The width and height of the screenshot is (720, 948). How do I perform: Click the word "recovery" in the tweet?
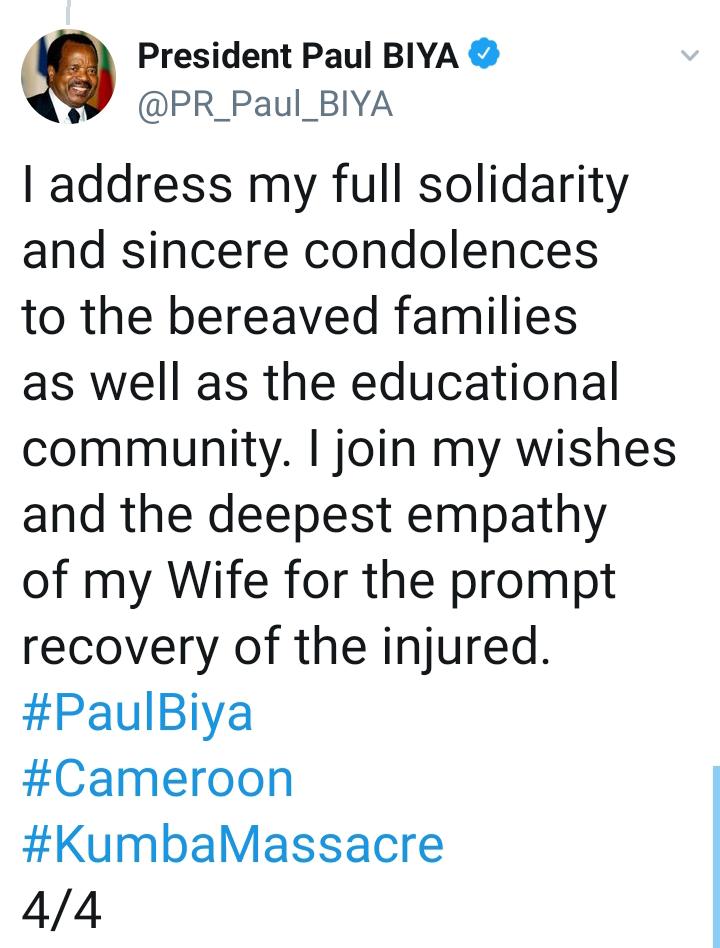120,649
